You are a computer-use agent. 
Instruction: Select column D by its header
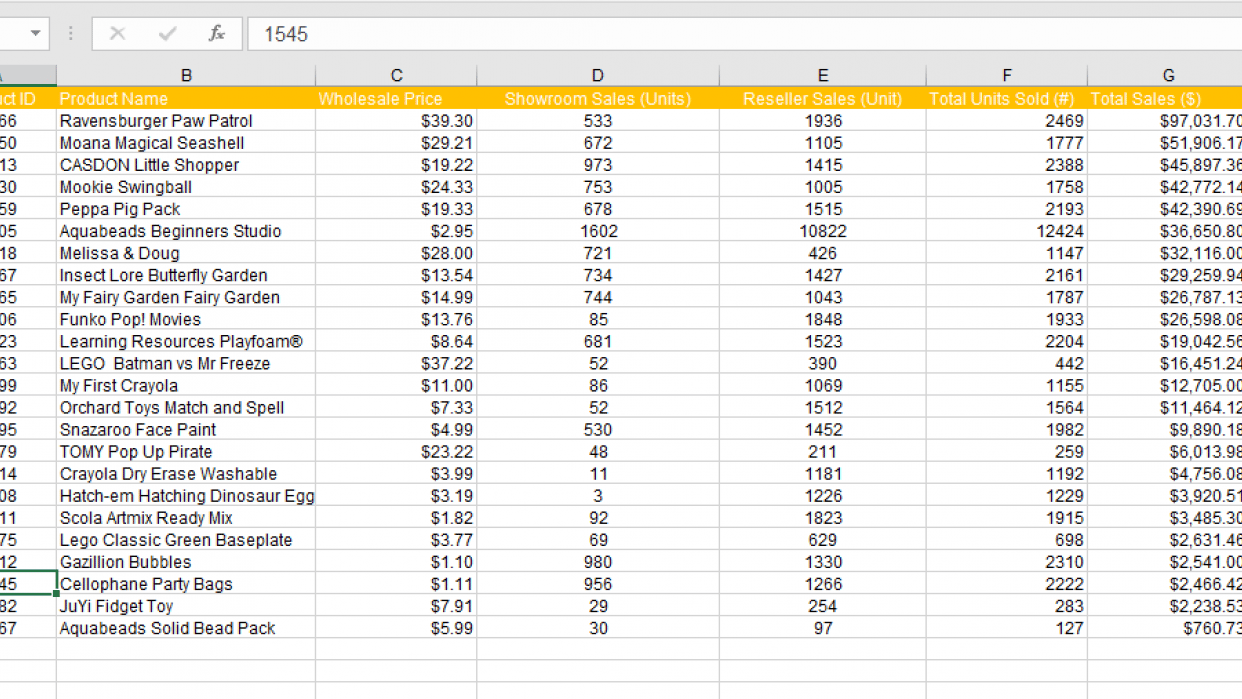pos(598,76)
